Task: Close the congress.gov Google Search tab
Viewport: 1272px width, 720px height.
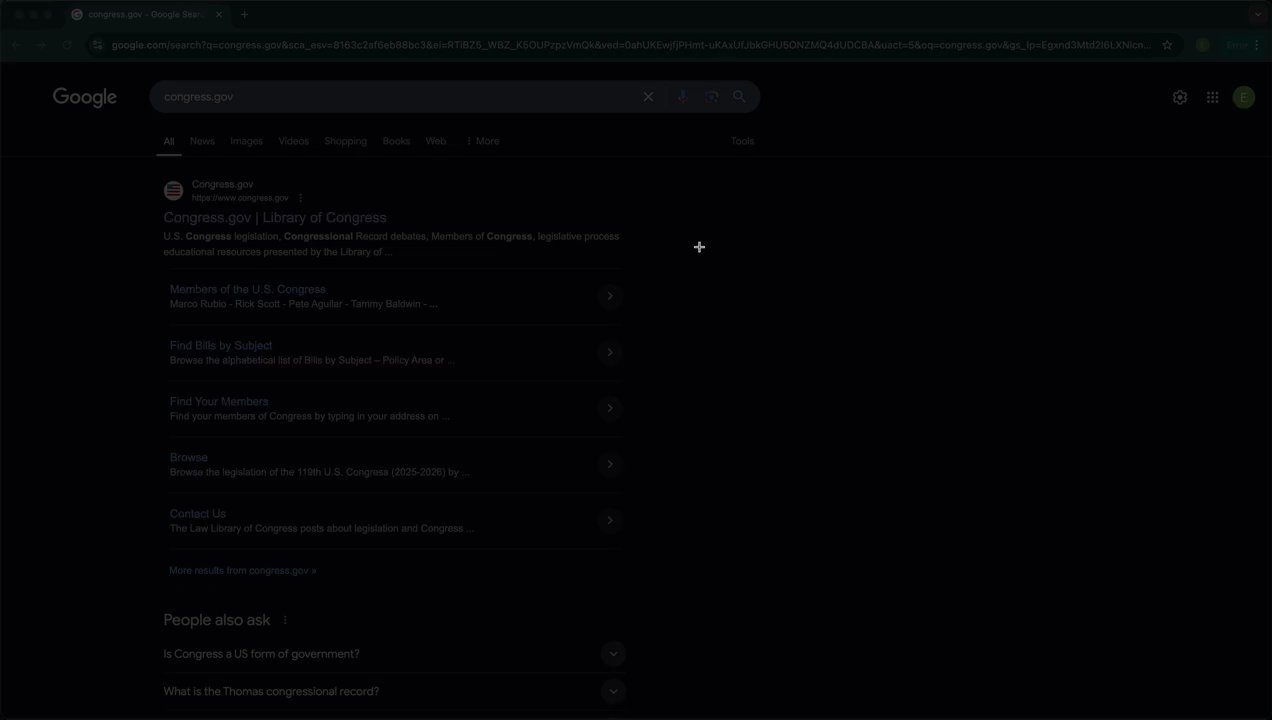Action: tap(219, 14)
